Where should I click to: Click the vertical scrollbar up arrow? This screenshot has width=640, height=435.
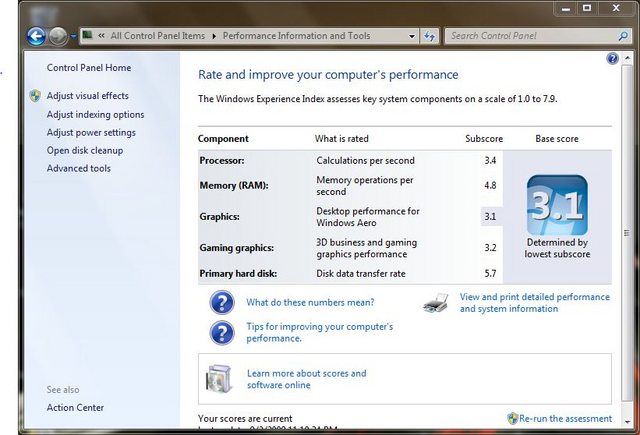pos(627,58)
